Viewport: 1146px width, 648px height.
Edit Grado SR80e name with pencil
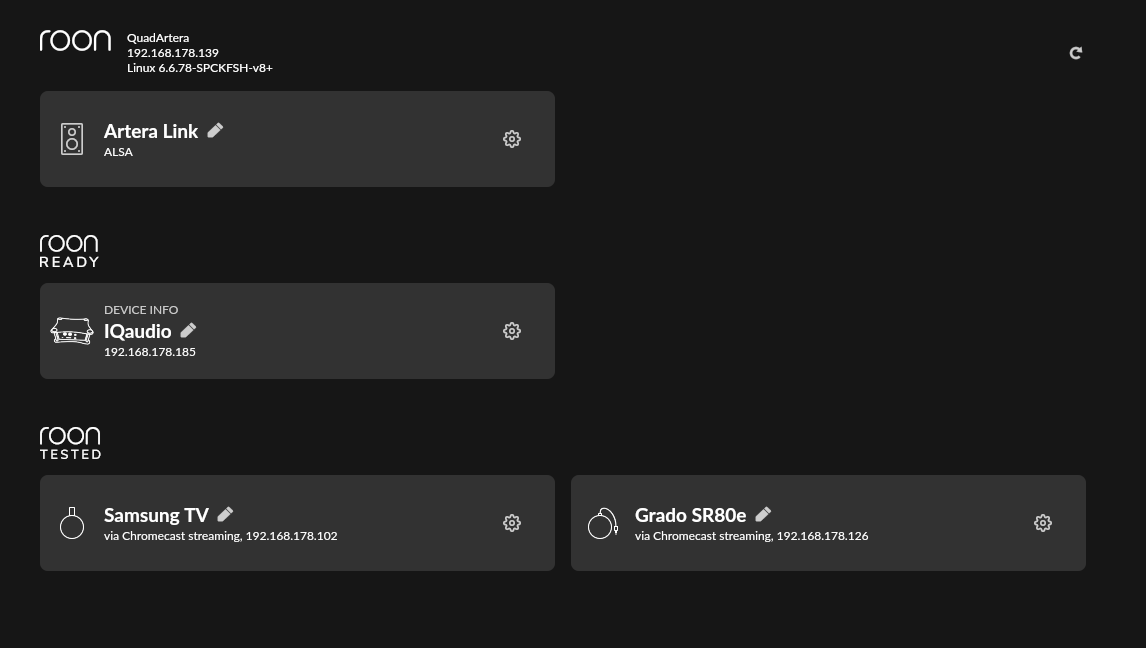(763, 514)
